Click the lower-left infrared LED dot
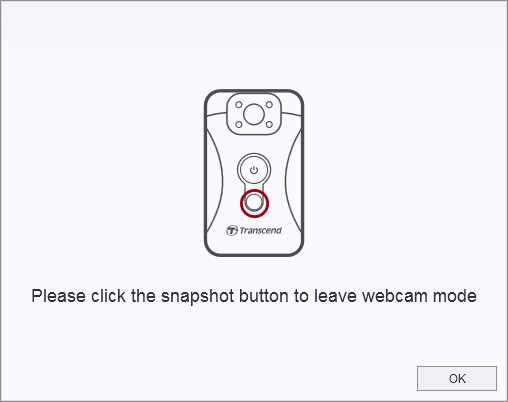The width and height of the screenshot is (508, 402). pos(239,125)
